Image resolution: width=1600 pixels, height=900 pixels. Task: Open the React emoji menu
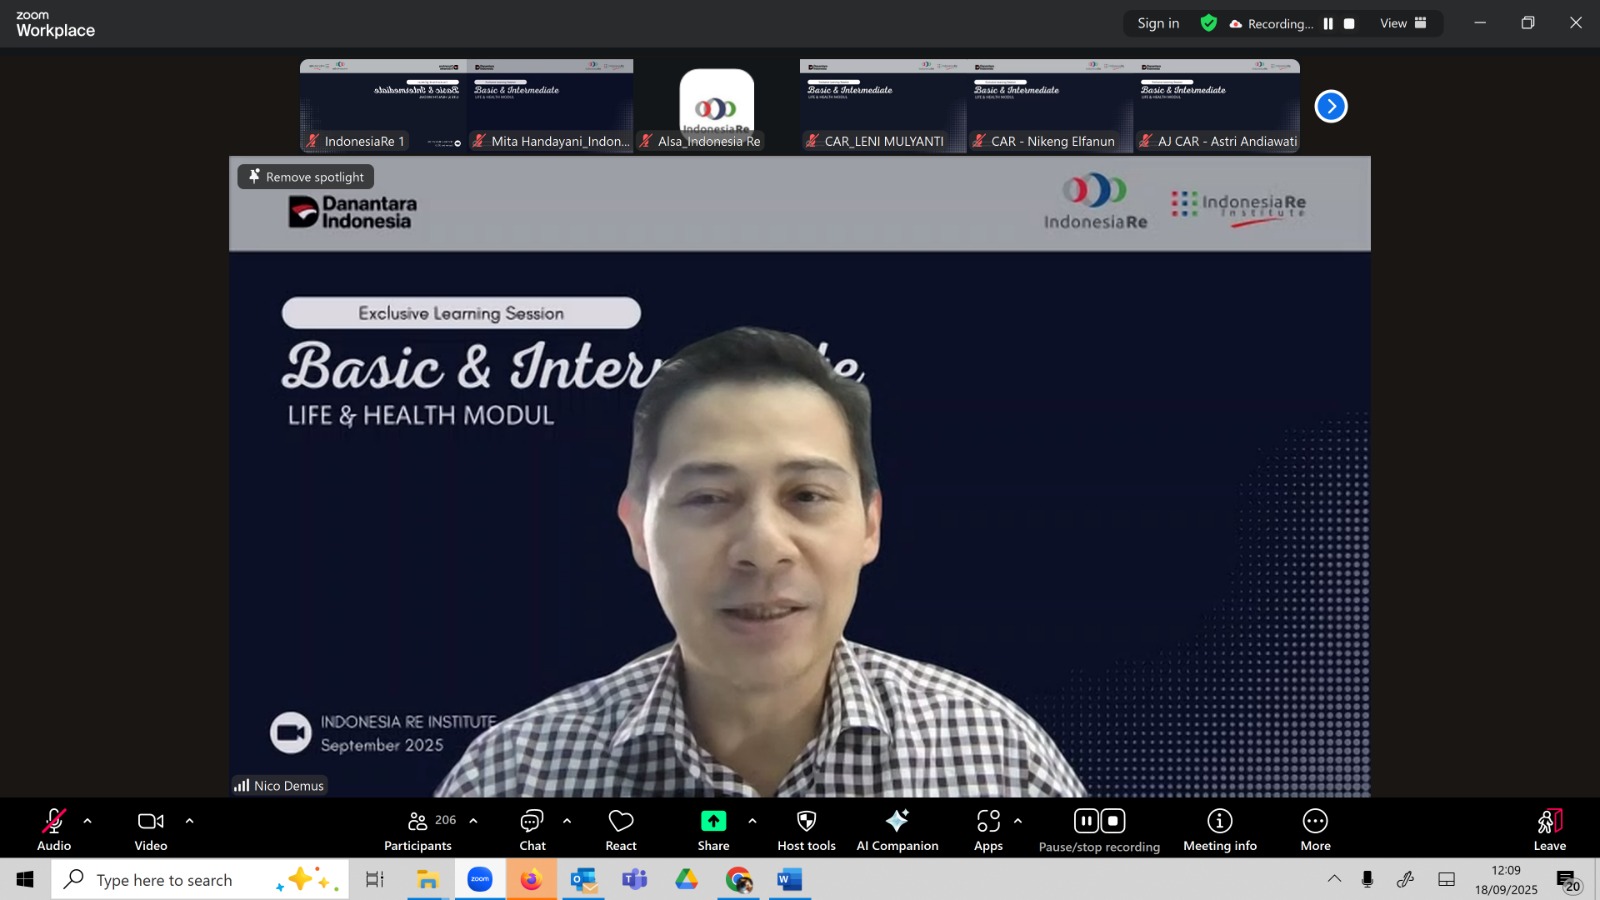620,829
